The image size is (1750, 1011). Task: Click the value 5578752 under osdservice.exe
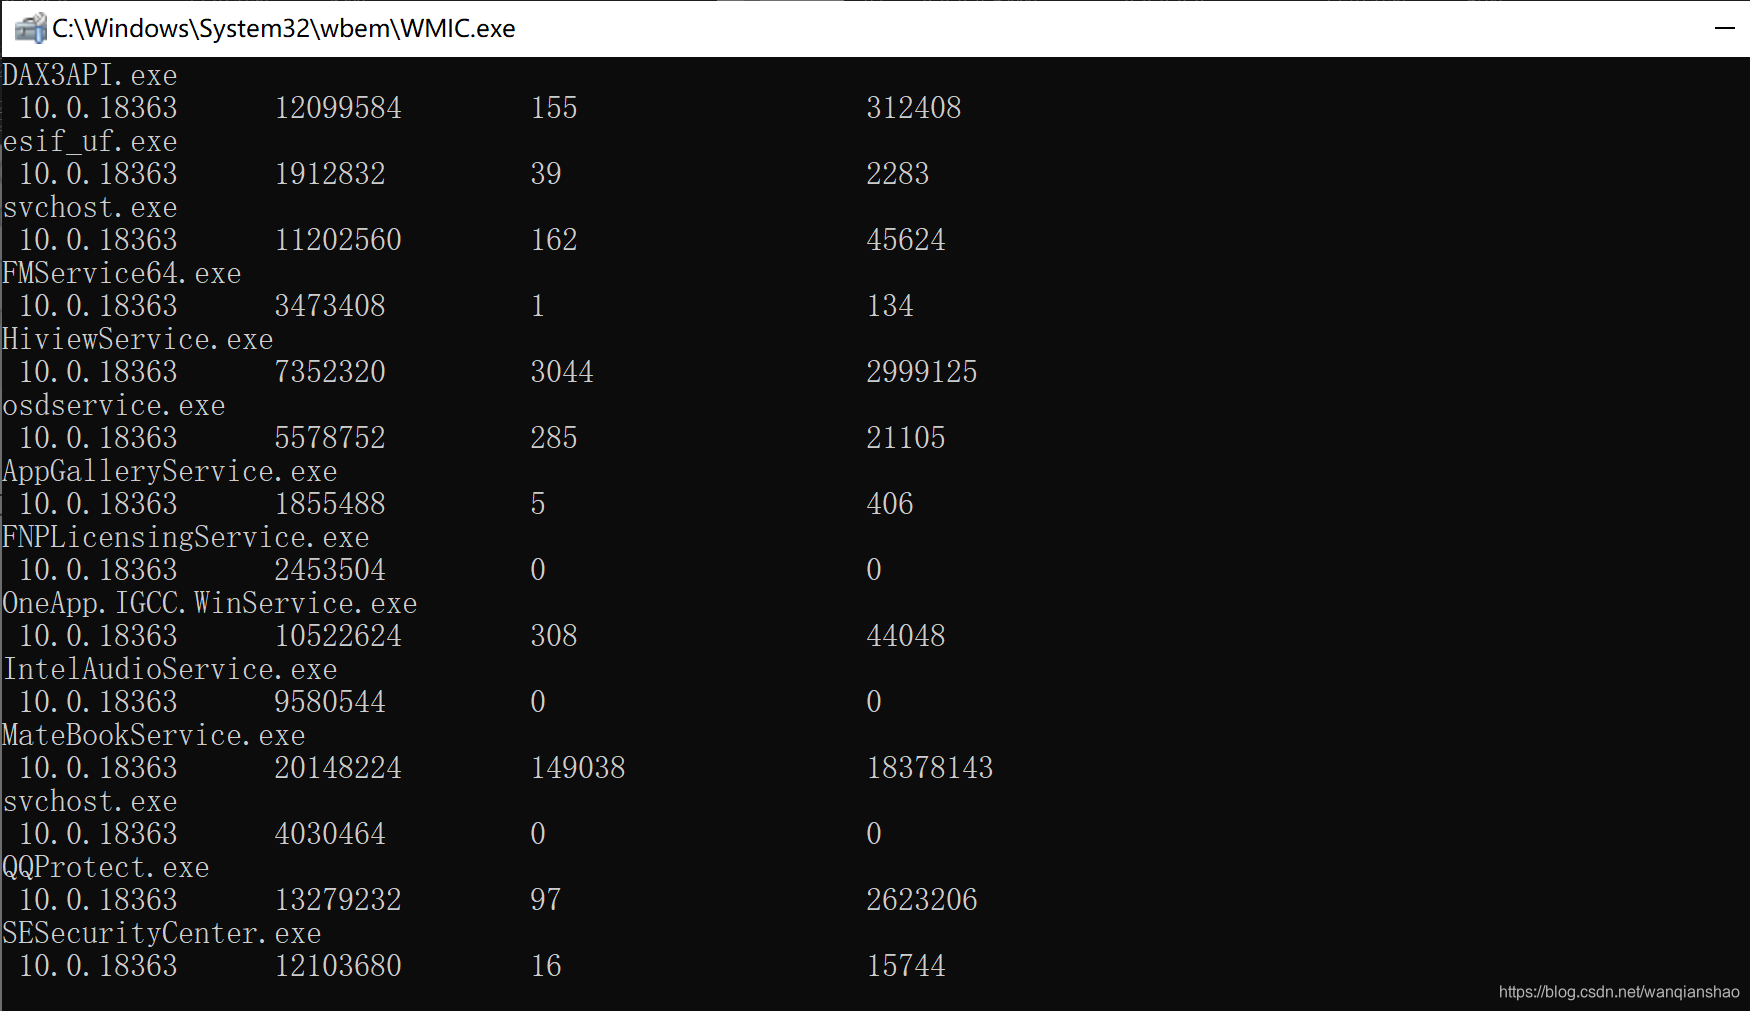coord(330,438)
